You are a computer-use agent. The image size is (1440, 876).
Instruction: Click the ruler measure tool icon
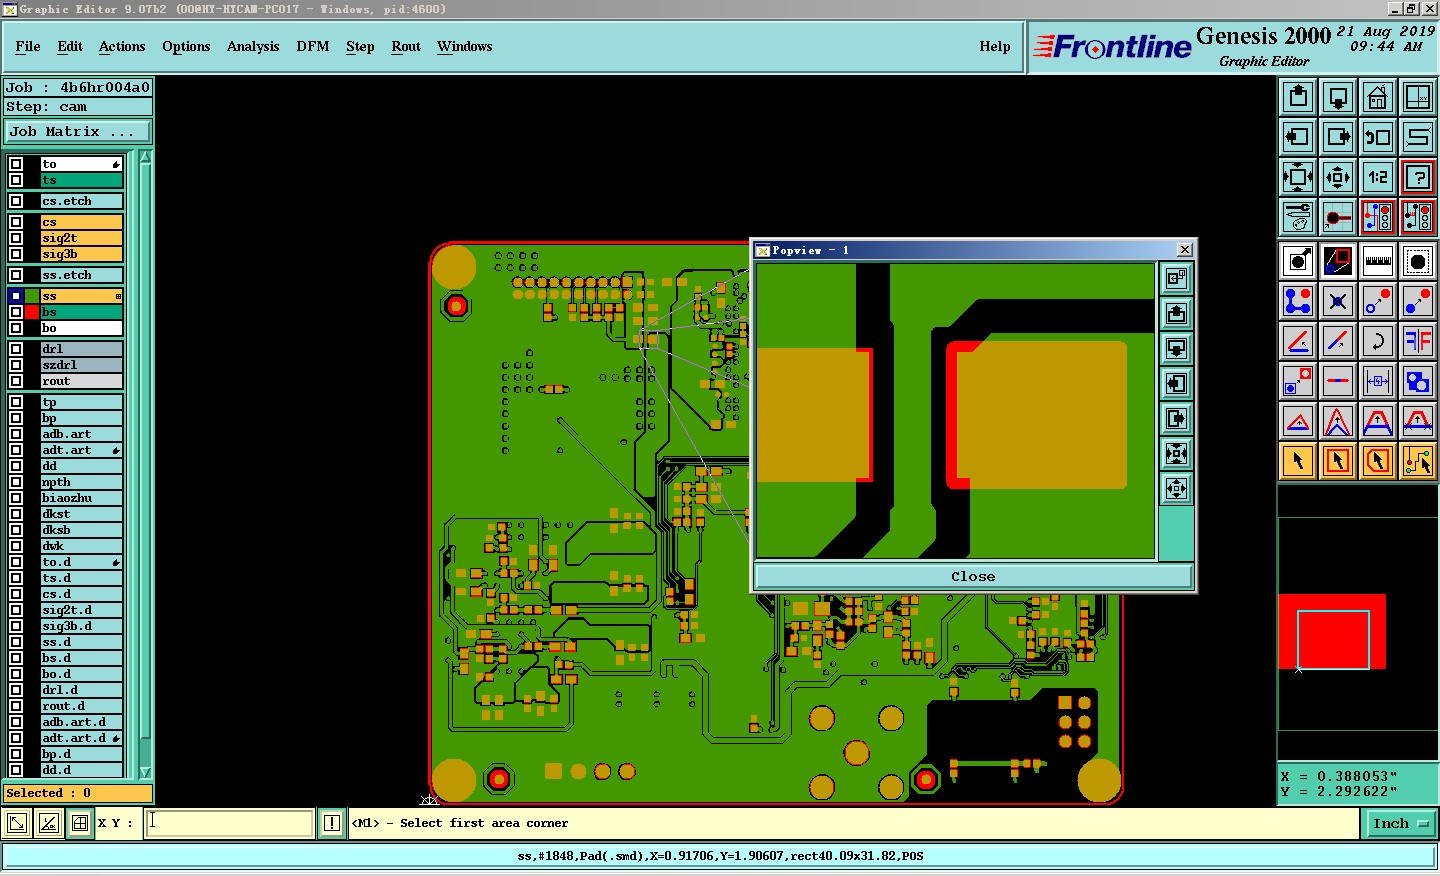pos(1378,261)
